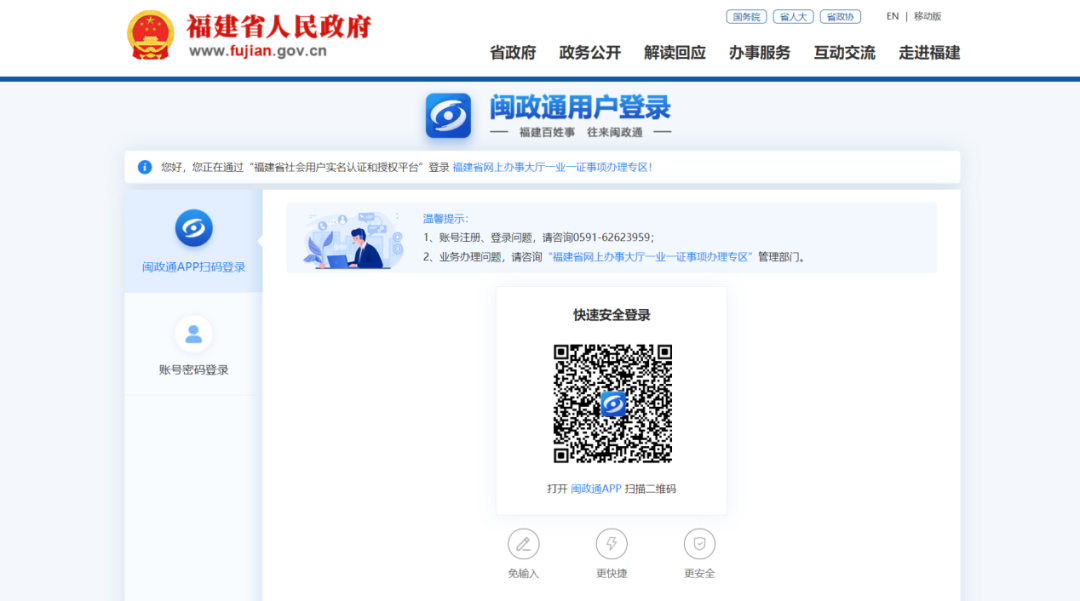Go to 解读回应 in top navigation
The image size is (1080, 601).
[675, 53]
